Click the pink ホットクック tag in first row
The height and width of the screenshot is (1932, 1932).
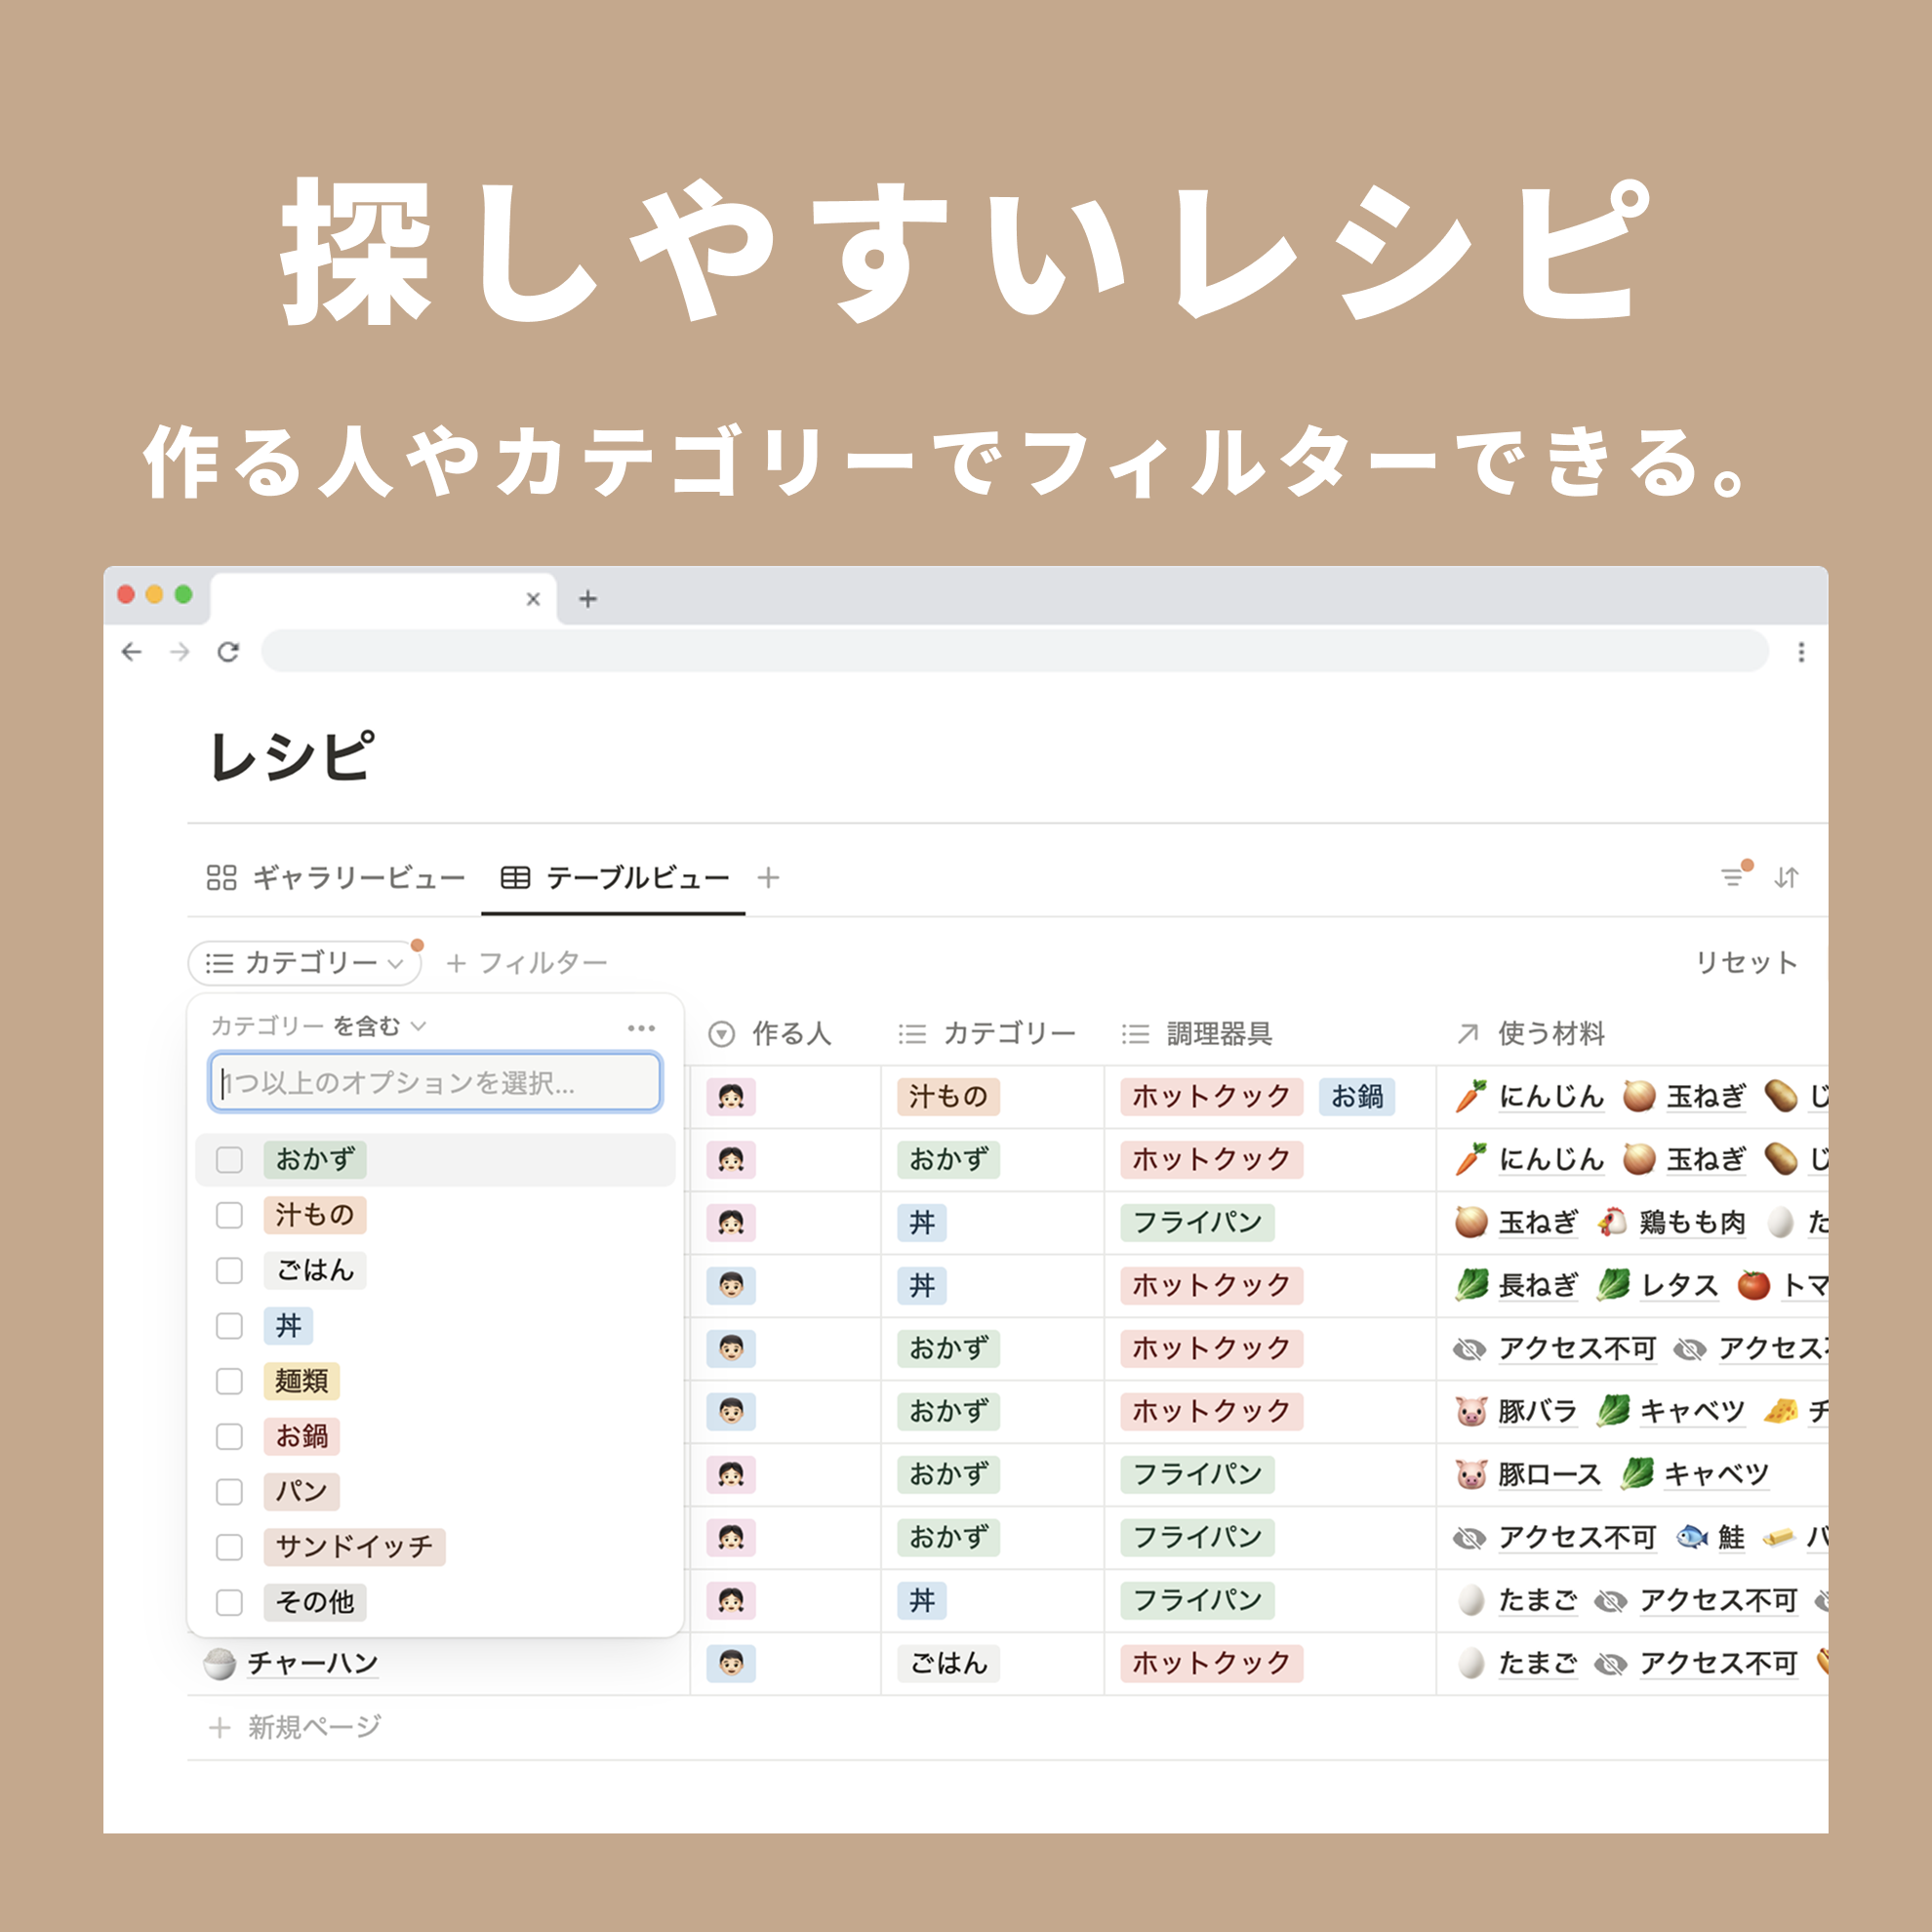1210,1096
